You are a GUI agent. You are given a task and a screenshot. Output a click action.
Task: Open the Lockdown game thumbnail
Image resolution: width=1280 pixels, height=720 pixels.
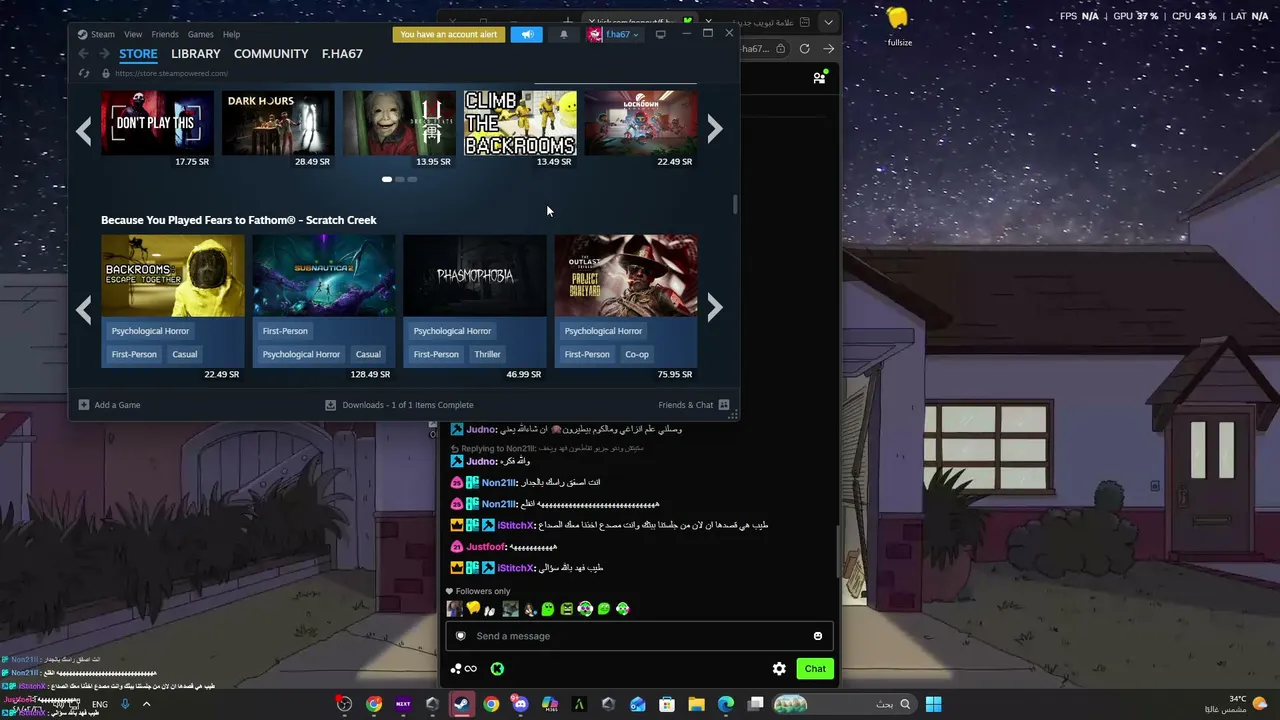tap(641, 123)
